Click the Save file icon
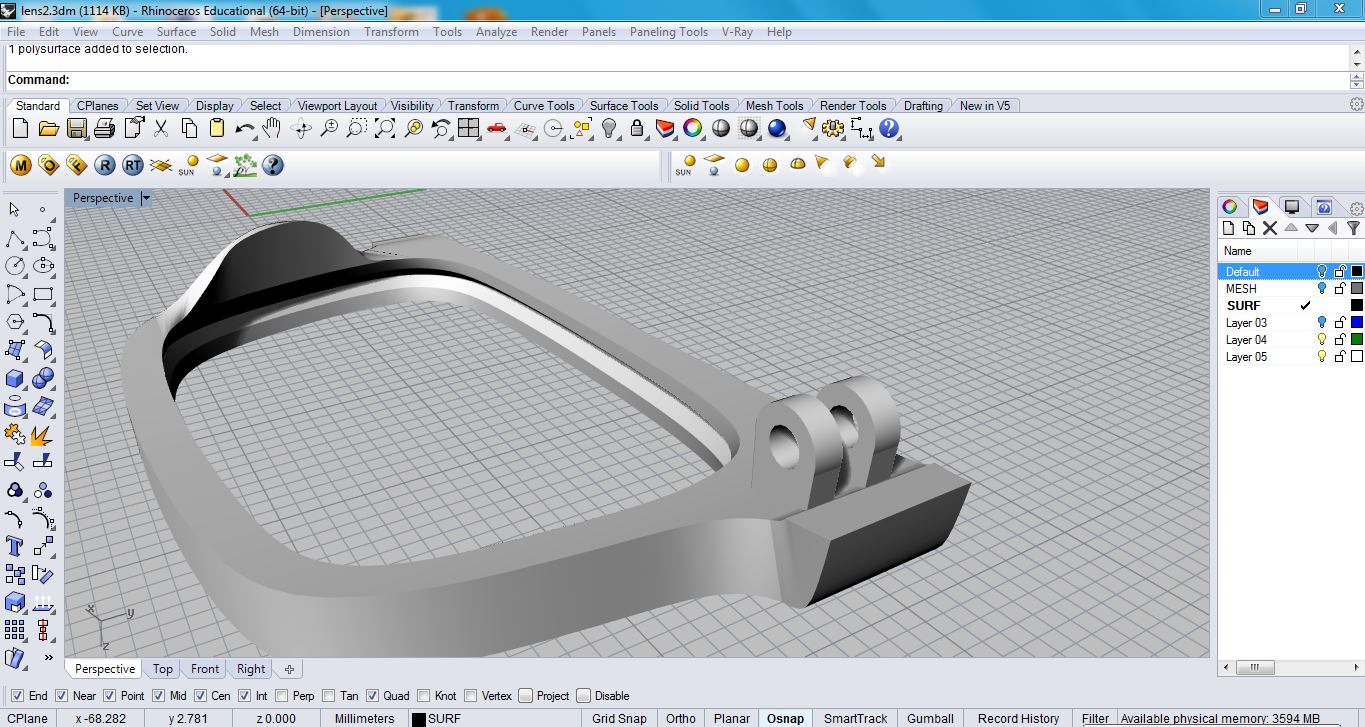The width and height of the screenshot is (1365, 727). pos(76,128)
